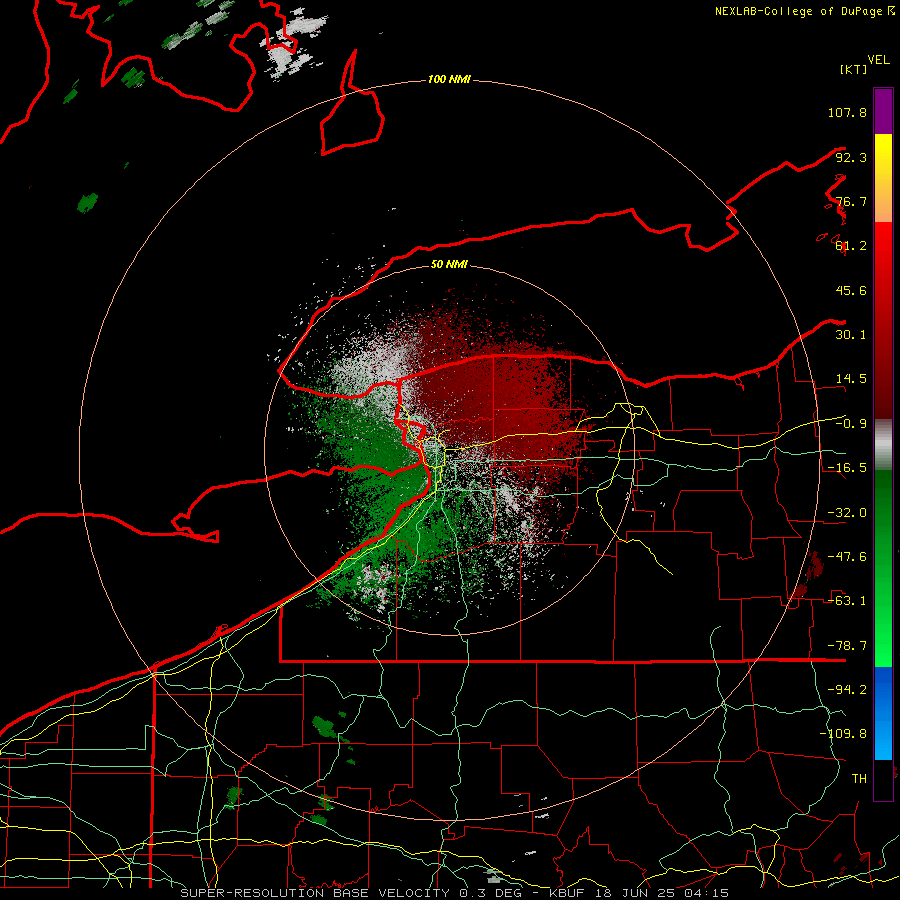Click the 14.5 velocity scale value
This screenshot has width=900, height=900.
[x=851, y=379]
